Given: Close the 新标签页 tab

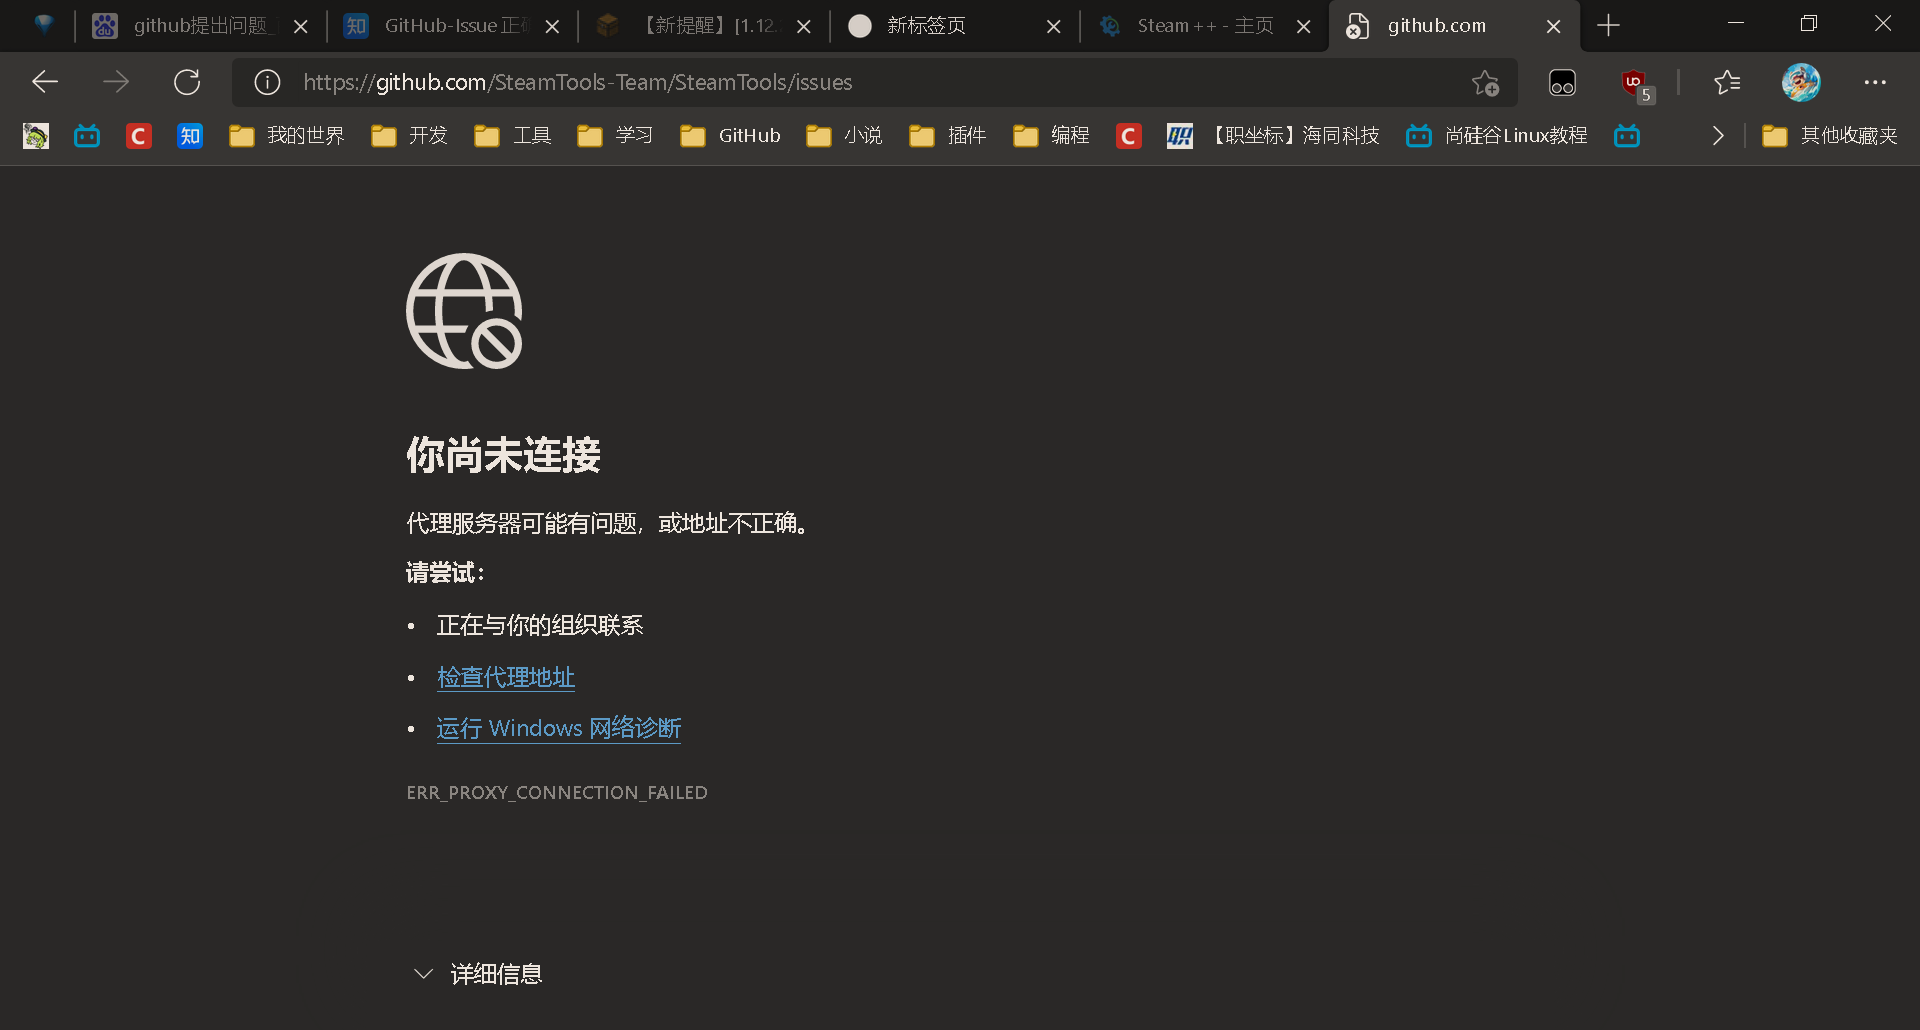Looking at the screenshot, I should pyautogui.click(x=1053, y=27).
